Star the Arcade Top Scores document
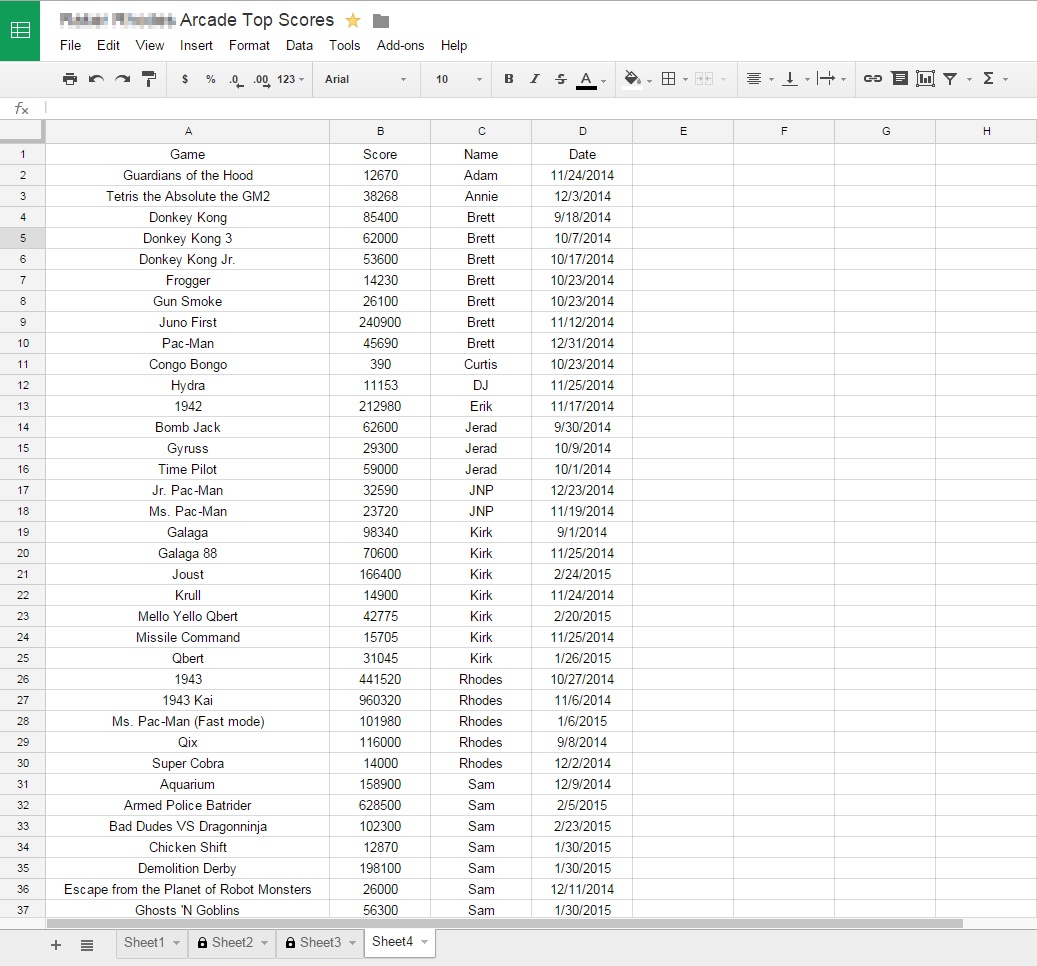The width and height of the screenshot is (1037, 966). point(353,21)
